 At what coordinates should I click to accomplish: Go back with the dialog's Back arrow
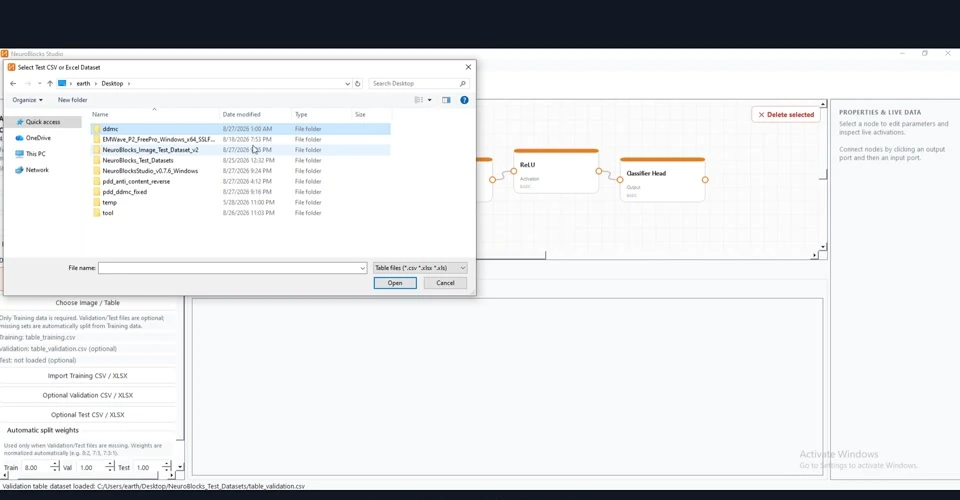coord(13,83)
